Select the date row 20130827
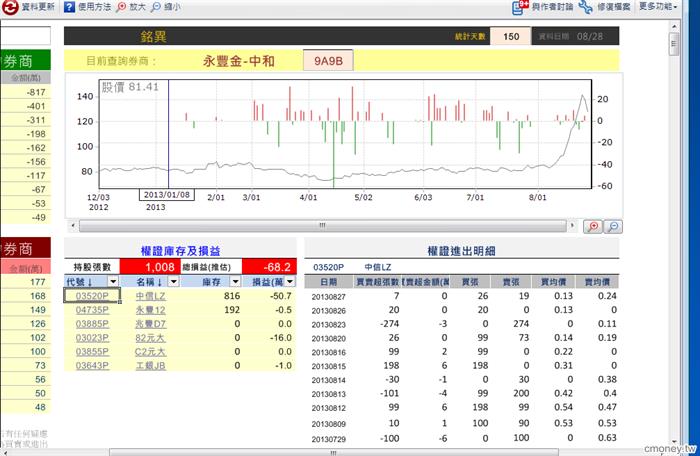This screenshot has height=456, width=700. click(x=462, y=297)
